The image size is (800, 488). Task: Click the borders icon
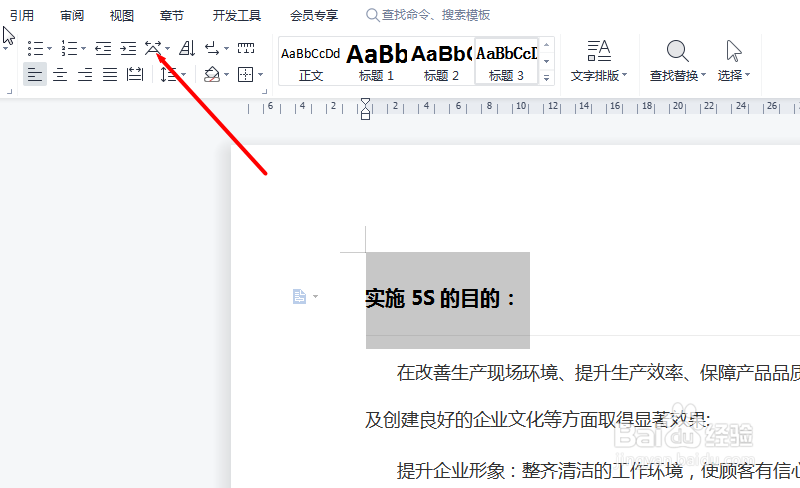pos(245,75)
